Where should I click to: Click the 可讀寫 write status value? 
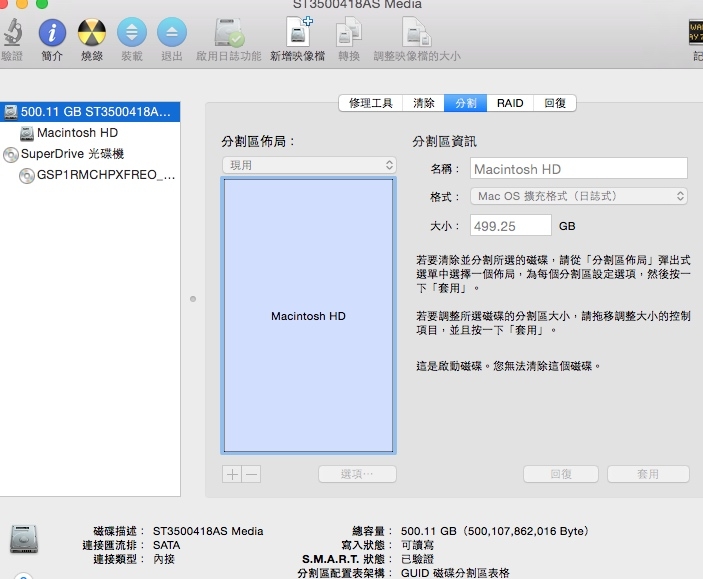pyautogui.click(x=417, y=545)
